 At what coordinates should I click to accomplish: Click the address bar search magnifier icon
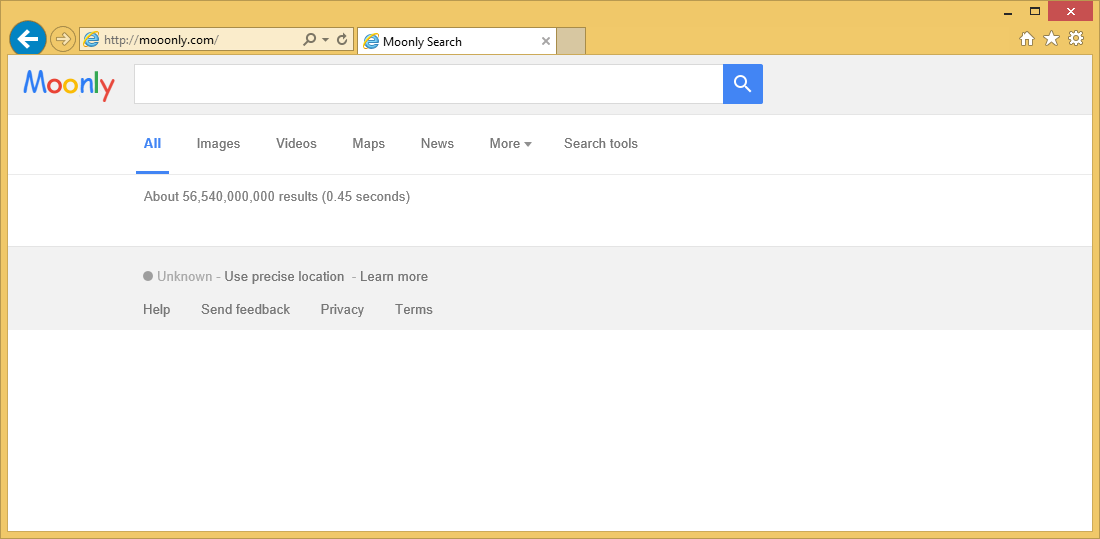[x=310, y=40]
